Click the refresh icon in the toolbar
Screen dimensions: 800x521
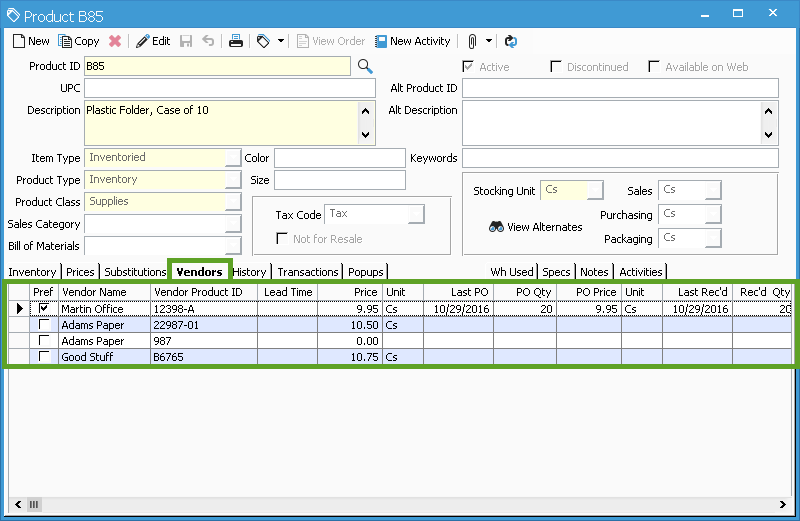tap(511, 41)
